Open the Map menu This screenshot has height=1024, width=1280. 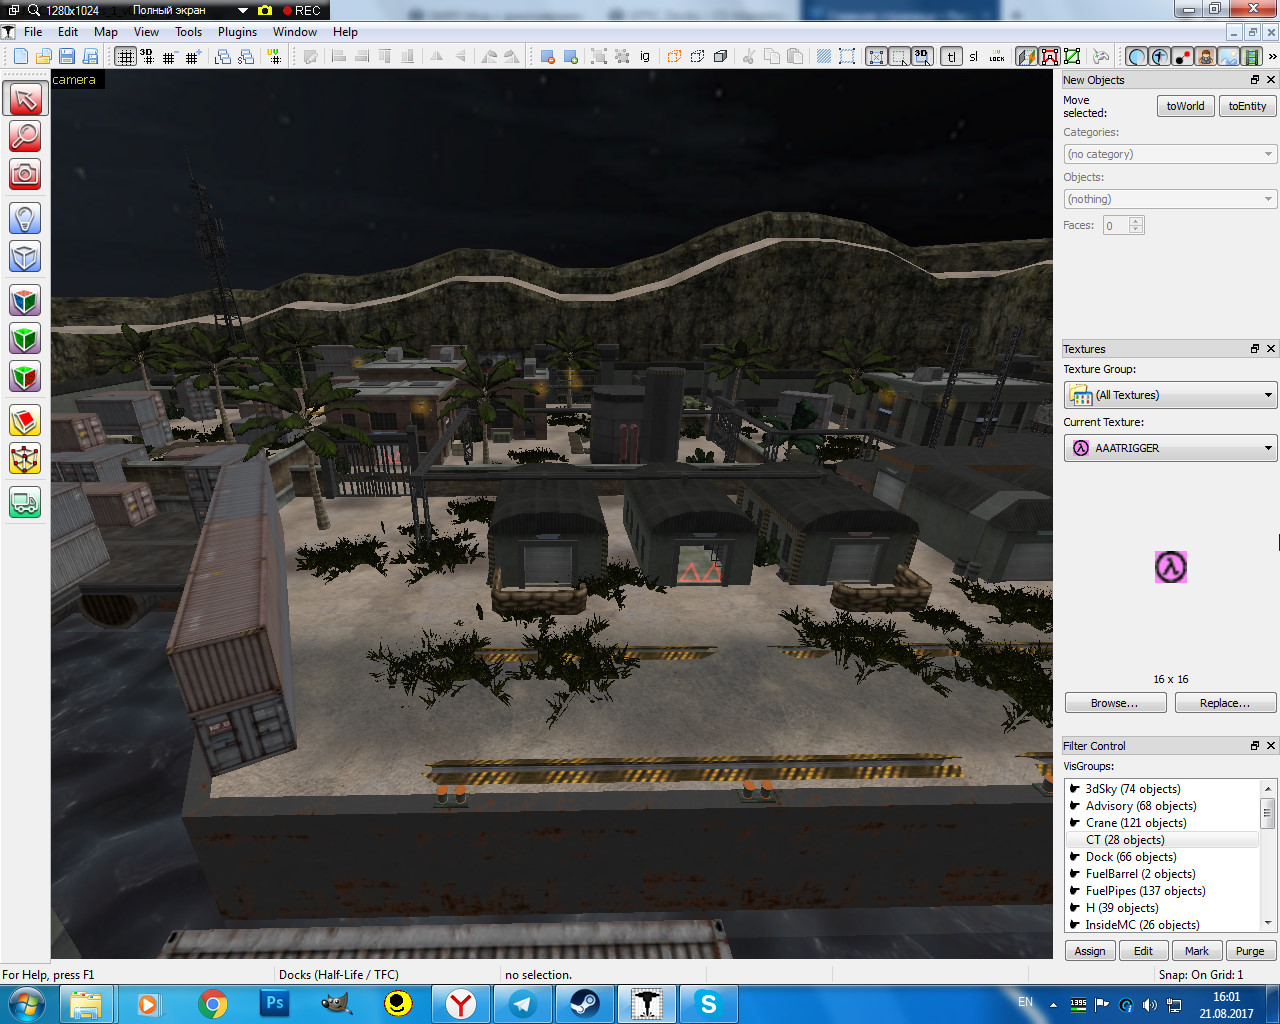pos(106,32)
